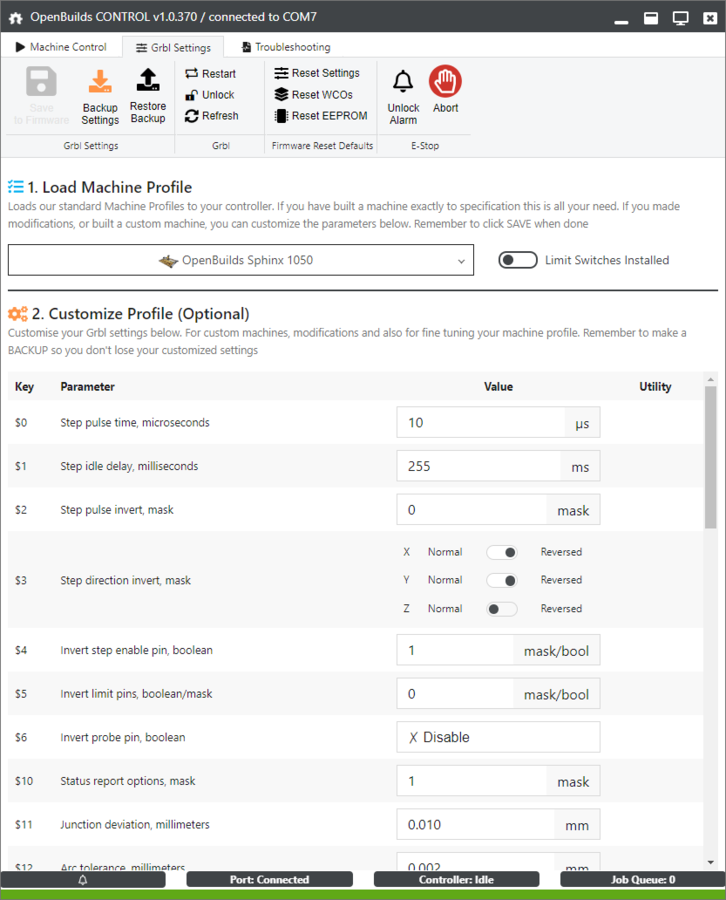Click the settings table vertical scrollbar
The height and width of the screenshot is (900, 726).
[x=710, y=458]
